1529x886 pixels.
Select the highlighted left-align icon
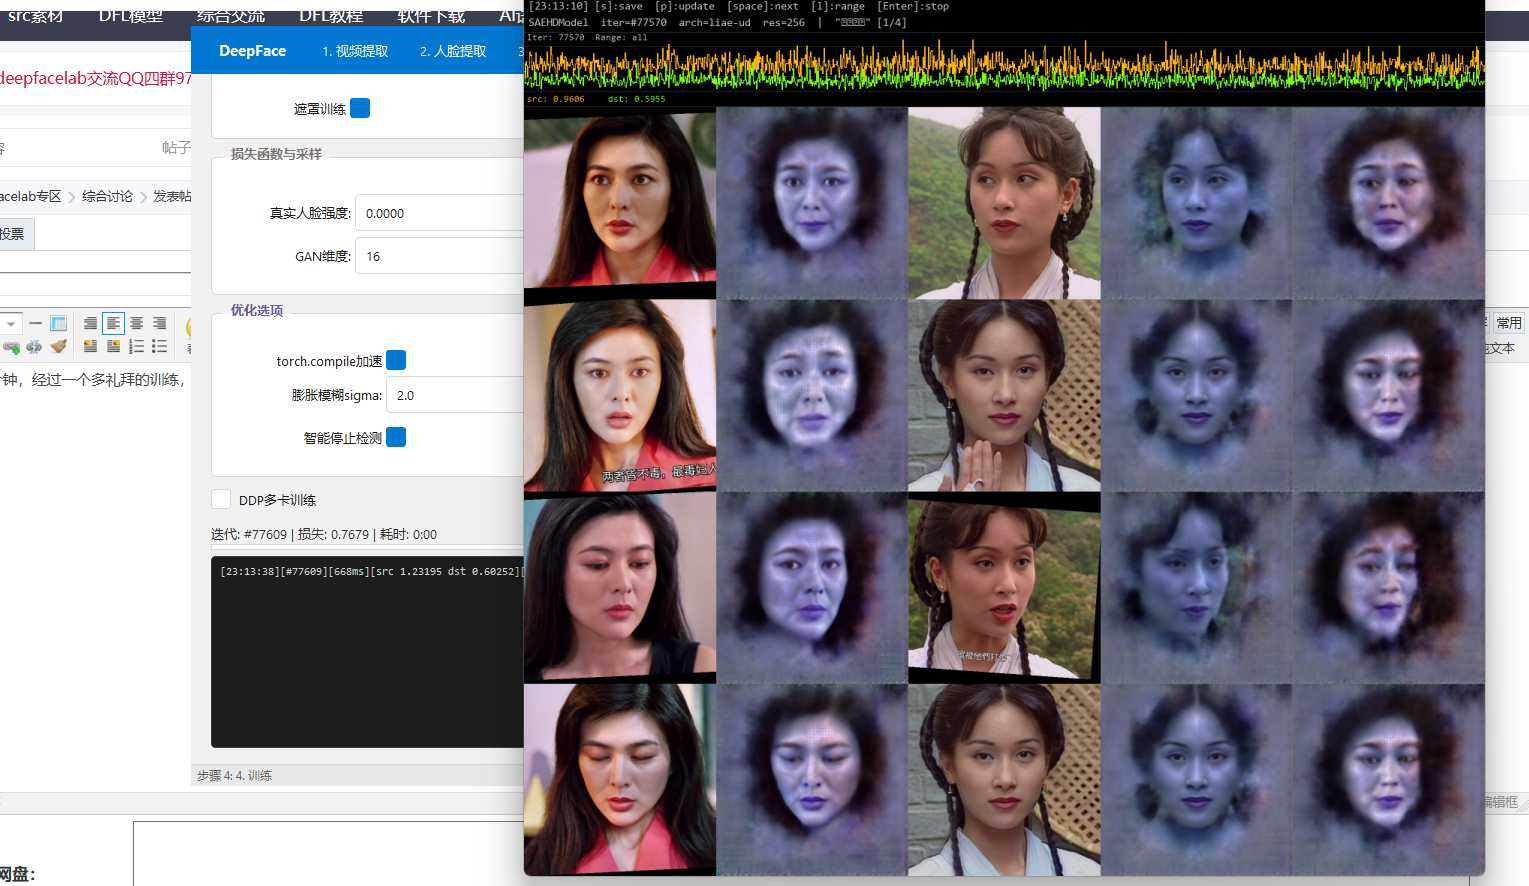pyautogui.click(x=113, y=323)
